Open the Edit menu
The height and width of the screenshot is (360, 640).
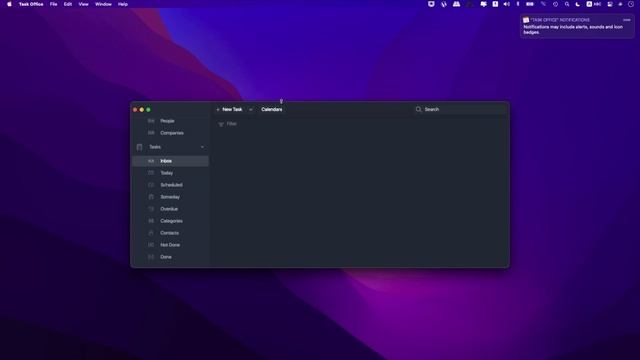tap(68, 4)
